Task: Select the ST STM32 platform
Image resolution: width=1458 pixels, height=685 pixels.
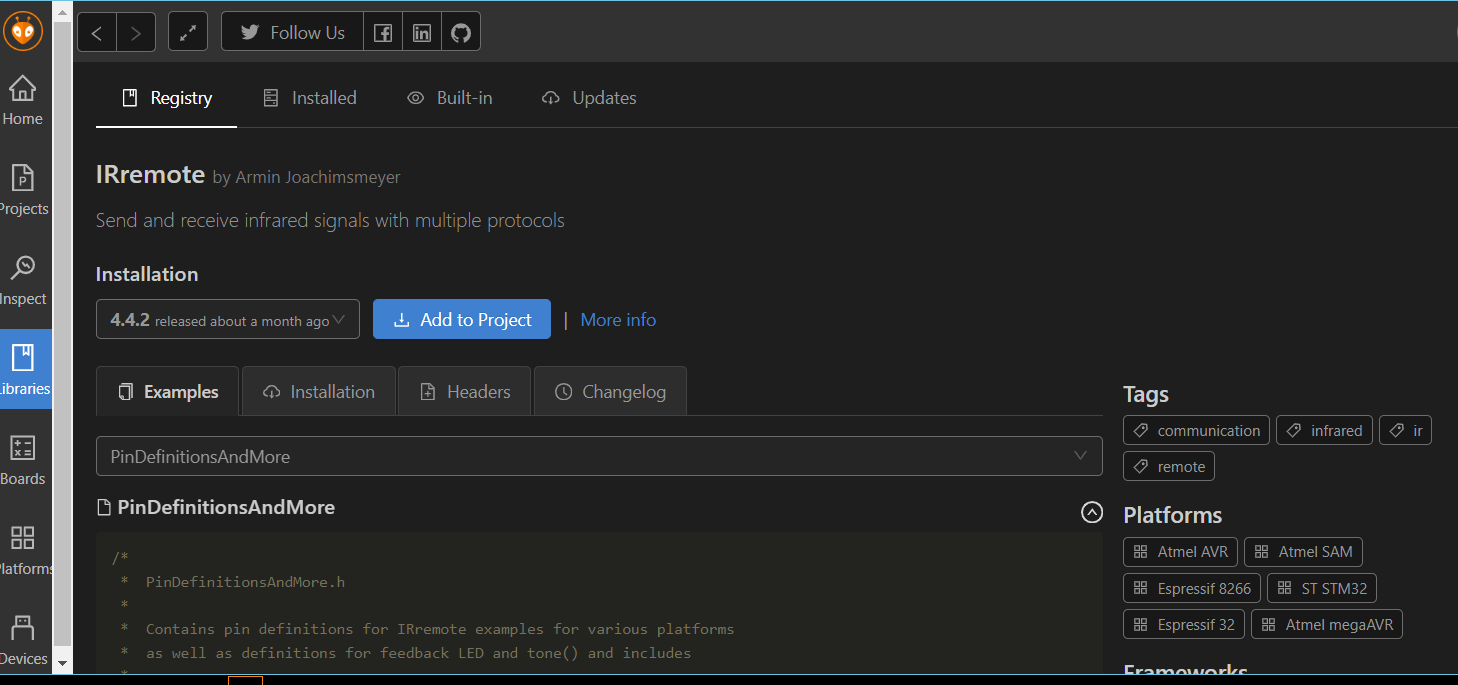Action: (x=1322, y=588)
